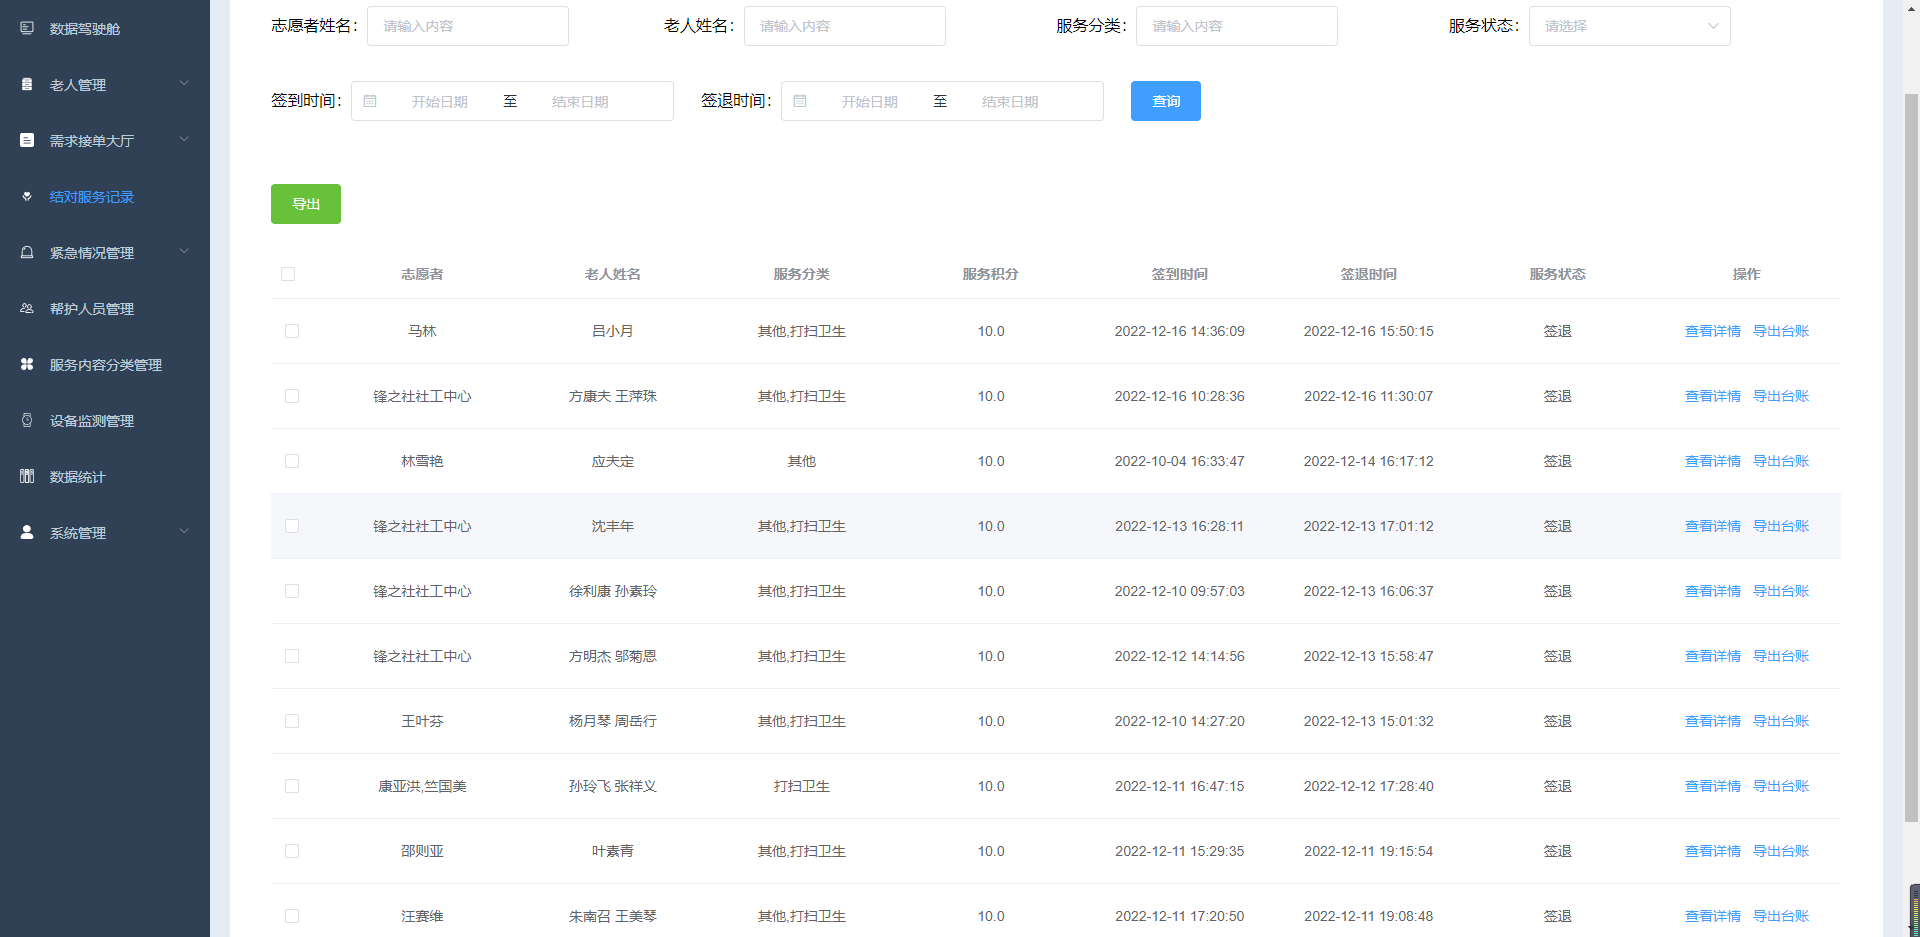Click the 结对服务记录 sidebar icon
The height and width of the screenshot is (937, 1920).
(x=27, y=196)
